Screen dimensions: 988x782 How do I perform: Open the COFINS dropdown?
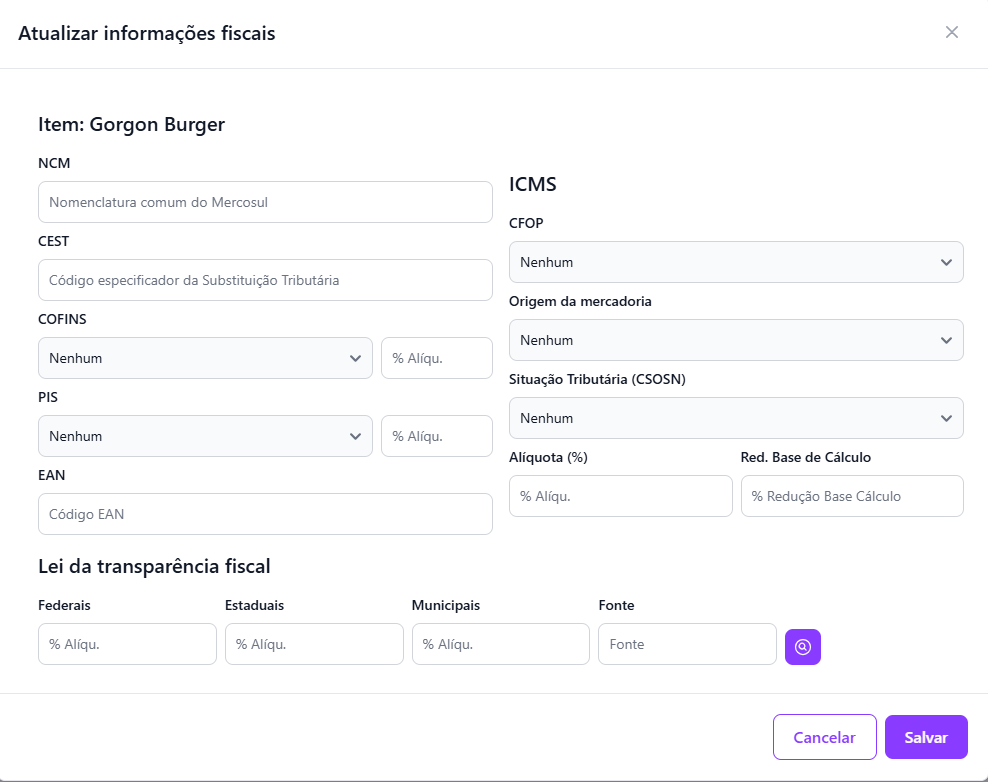pyautogui.click(x=205, y=358)
